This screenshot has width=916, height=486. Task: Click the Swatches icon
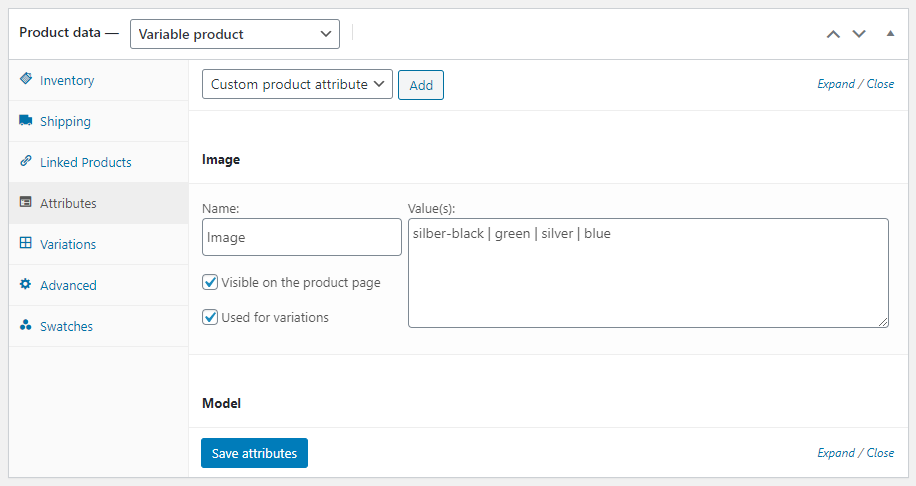pyautogui.click(x=26, y=326)
